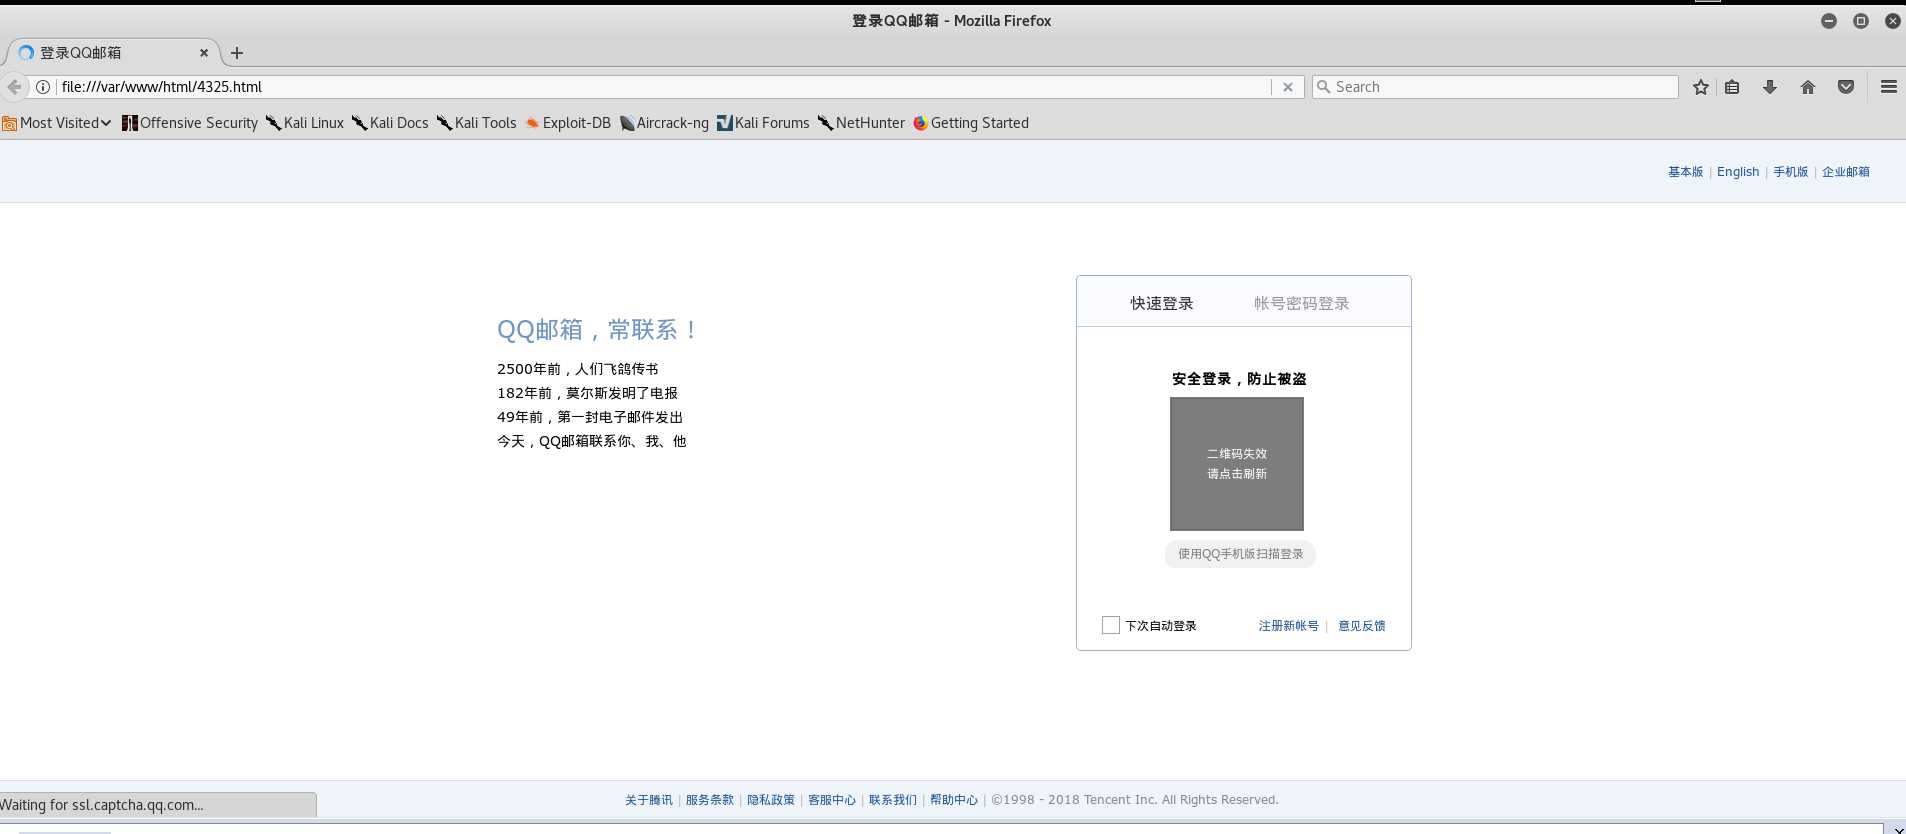This screenshot has width=1906, height=834.
Task: Open a new tab with plus button
Action: [237, 53]
